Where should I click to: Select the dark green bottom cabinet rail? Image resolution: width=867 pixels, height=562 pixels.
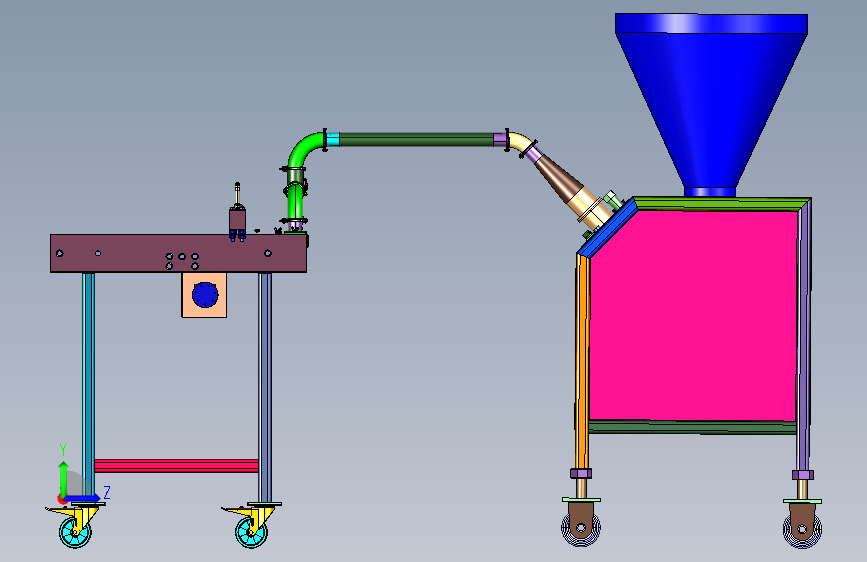692,427
